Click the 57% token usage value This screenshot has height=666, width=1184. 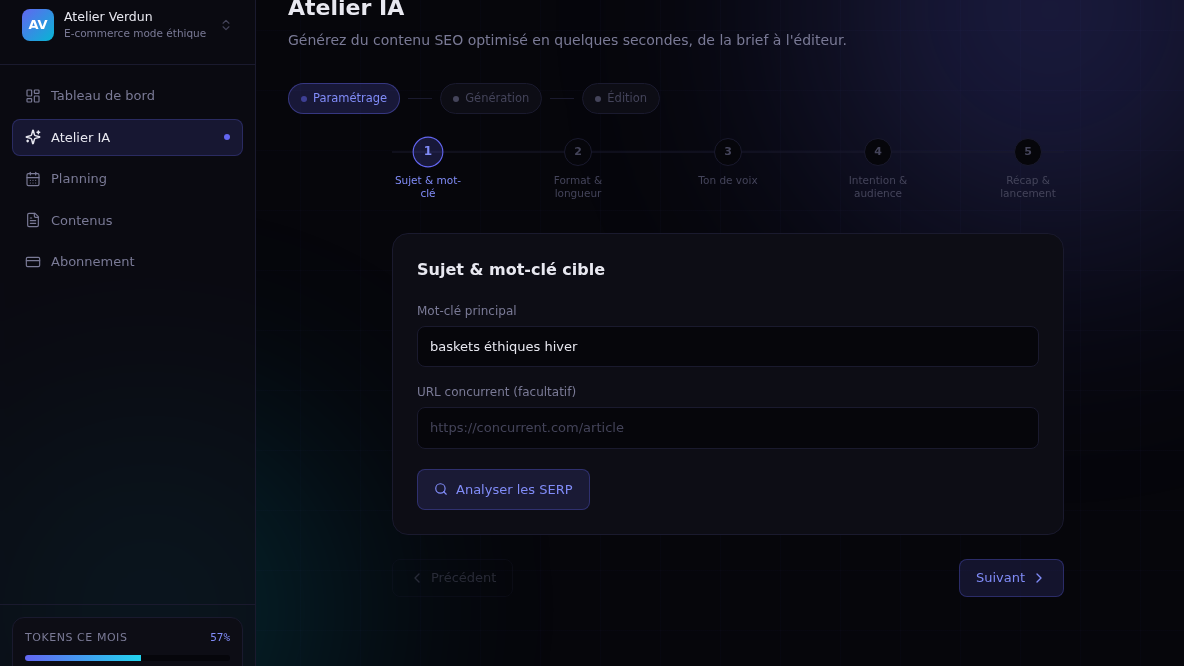[220, 637]
